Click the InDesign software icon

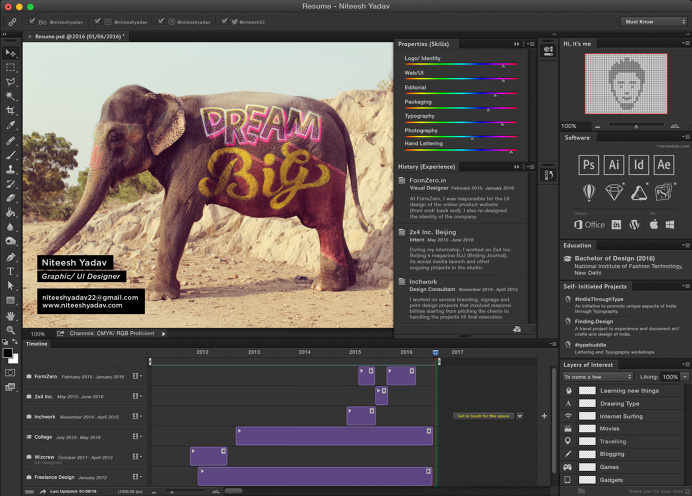coord(639,164)
